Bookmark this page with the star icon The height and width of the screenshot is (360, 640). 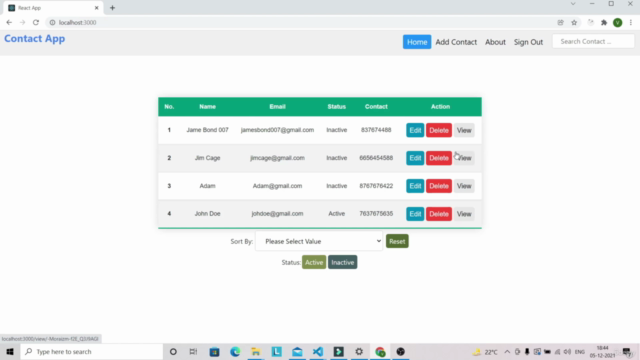[574, 22]
